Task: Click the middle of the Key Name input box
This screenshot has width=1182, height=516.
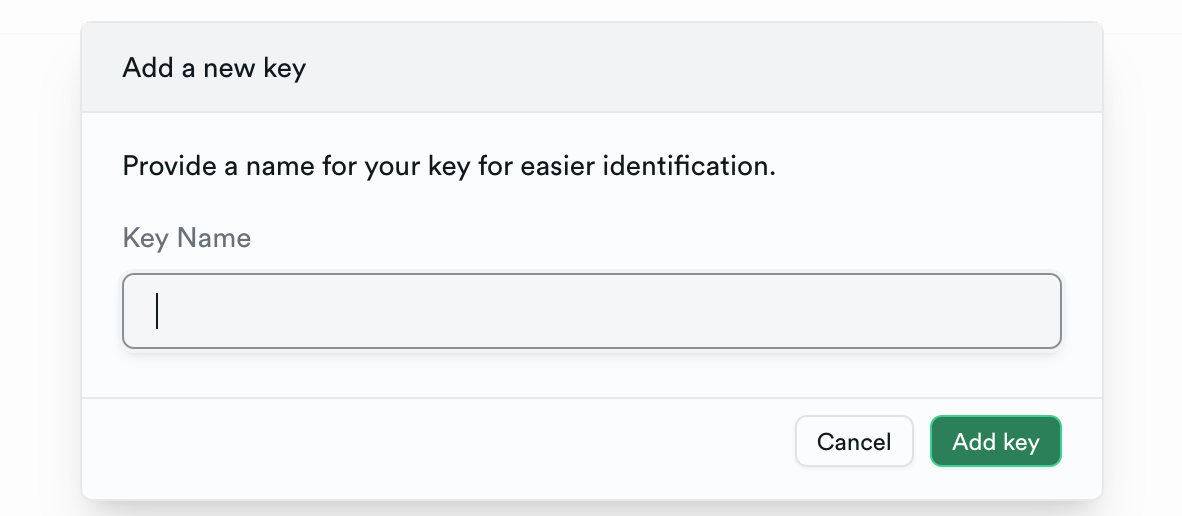Action: [591, 311]
